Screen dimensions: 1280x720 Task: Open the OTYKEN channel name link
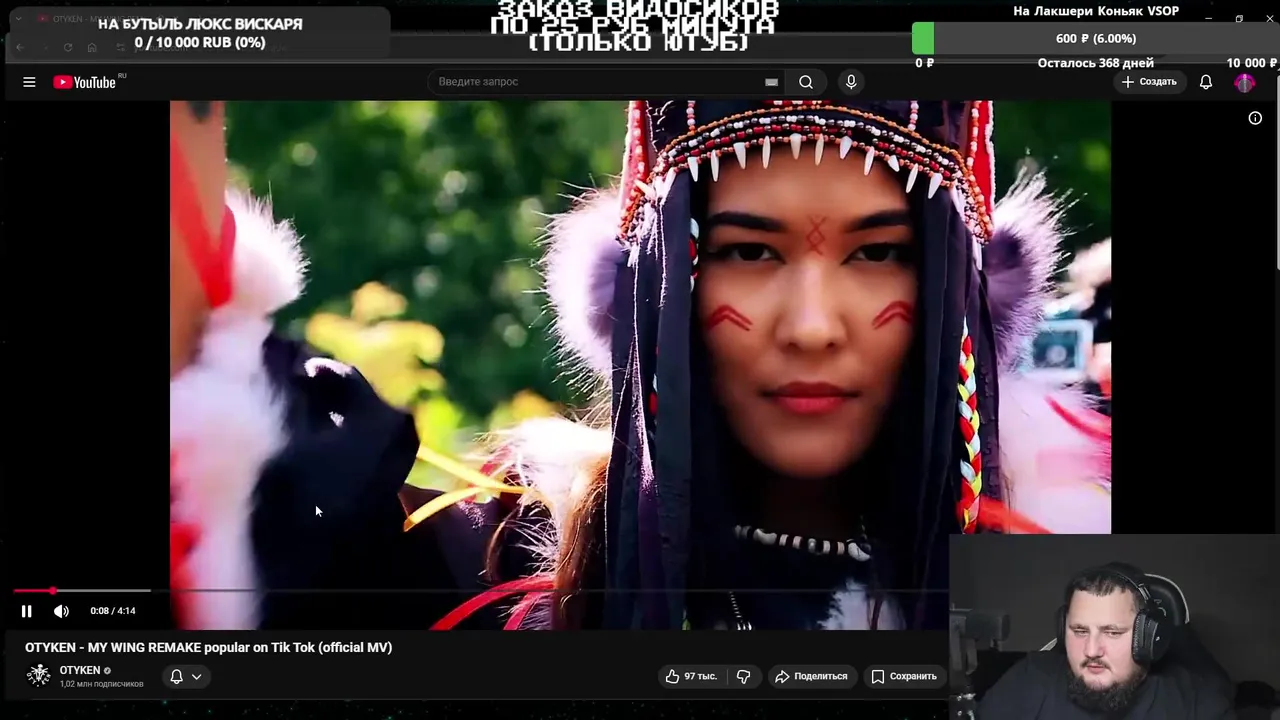(80, 670)
